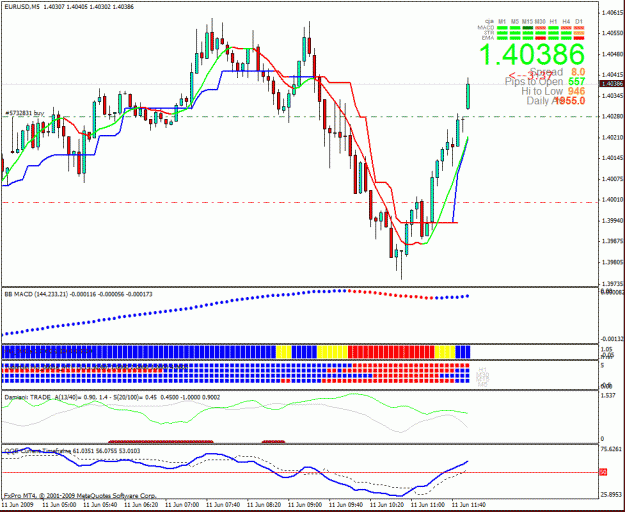Click the H1 column header in dashboard

pyautogui.click(x=553, y=21)
